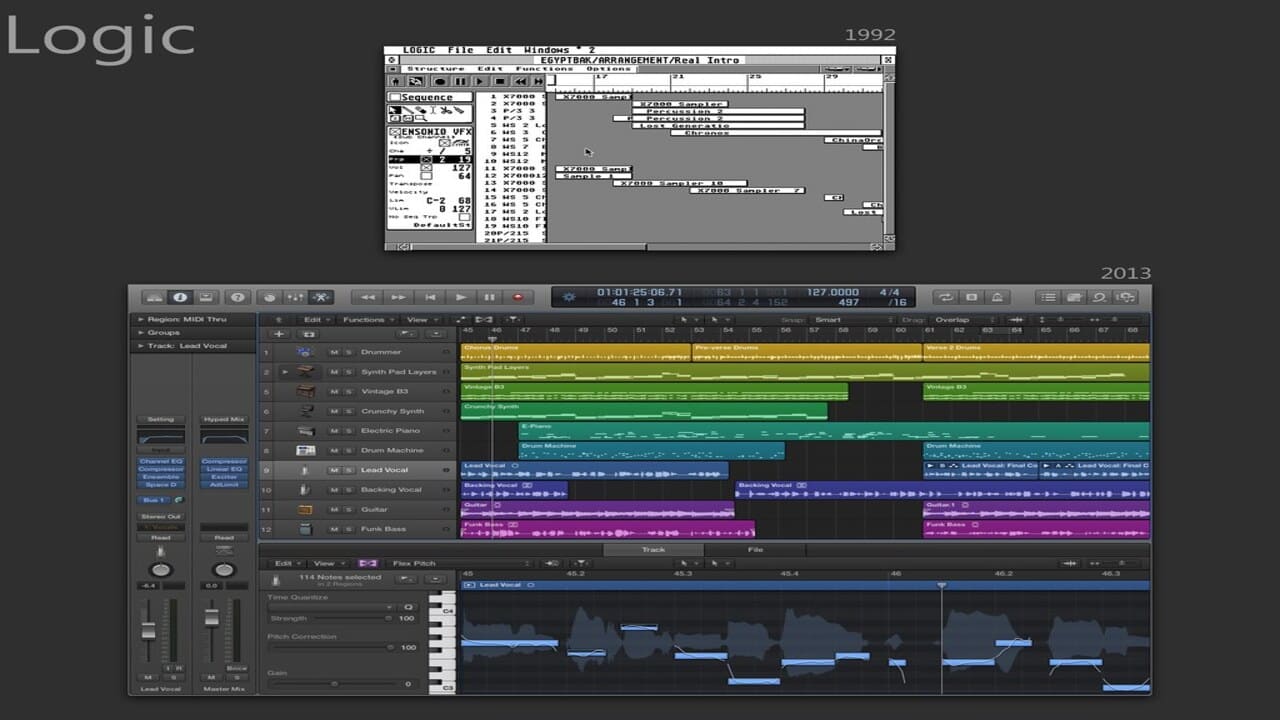The height and width of the screenshot is (720, 1280).
Task: Click the Linear EQ plug-in slot
Action: [x=224, y=469]
